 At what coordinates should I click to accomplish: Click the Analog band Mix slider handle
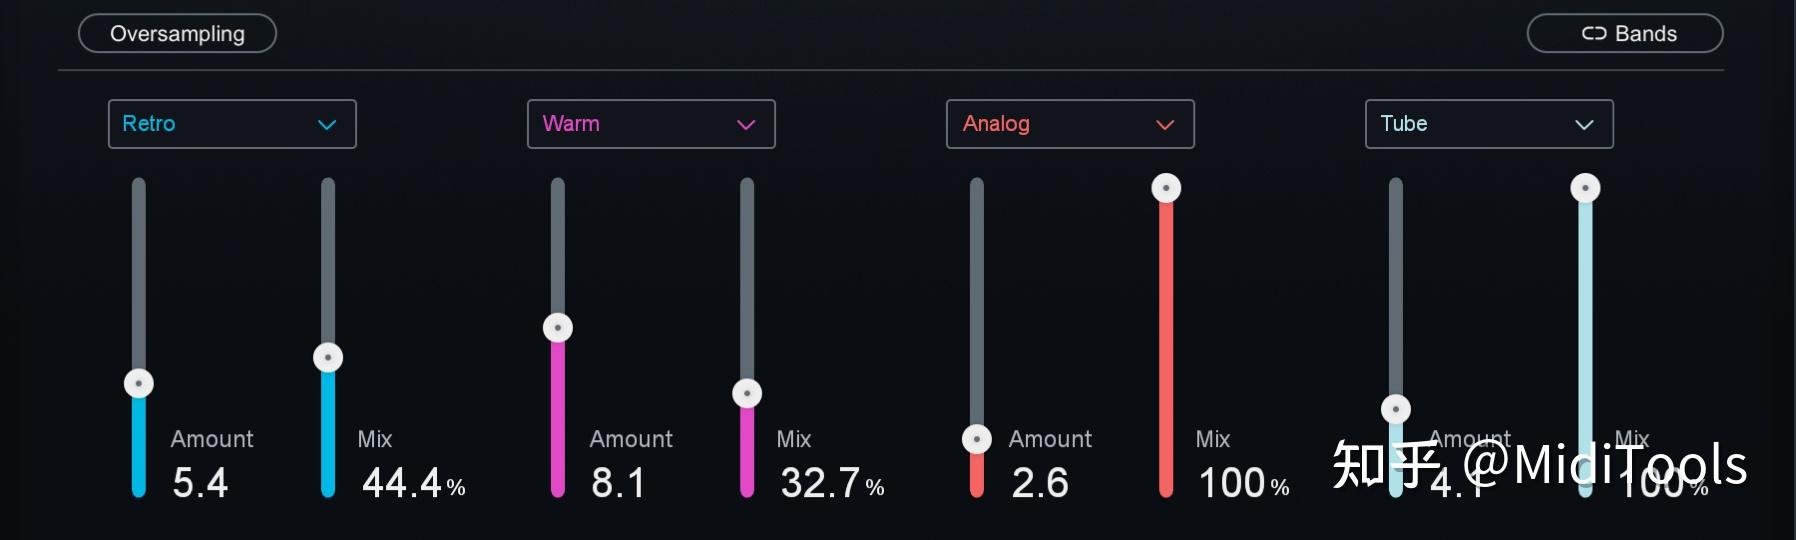(x=1166, y=188)
